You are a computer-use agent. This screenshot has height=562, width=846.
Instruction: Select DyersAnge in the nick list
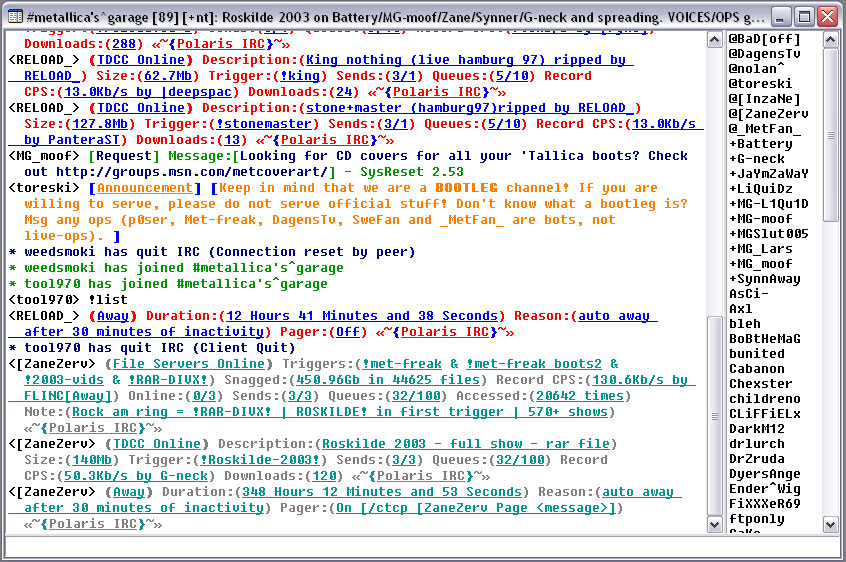pyautogui.click(x=765, y=474)
